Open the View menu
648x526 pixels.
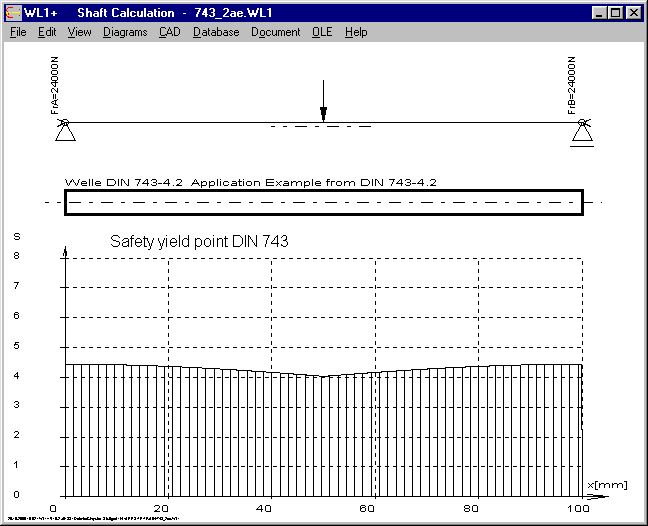(x=79, y=32)
